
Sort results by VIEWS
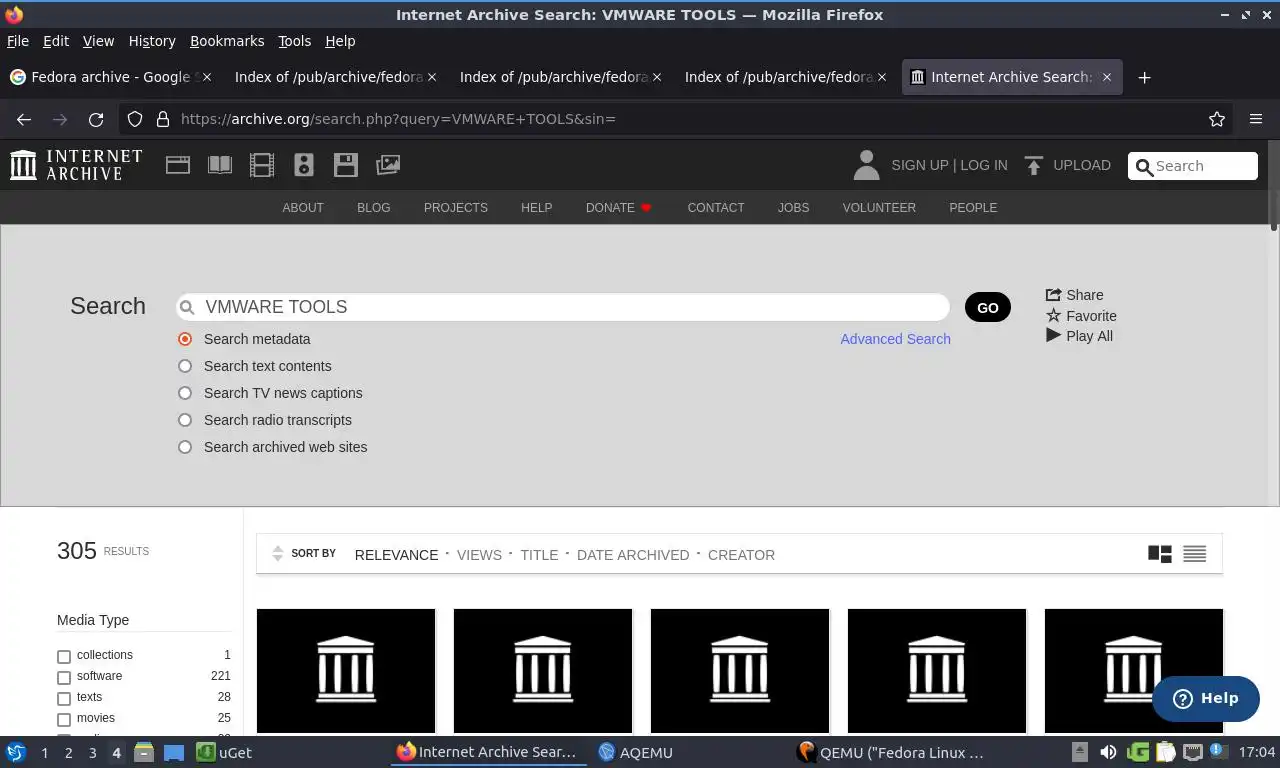479,555
